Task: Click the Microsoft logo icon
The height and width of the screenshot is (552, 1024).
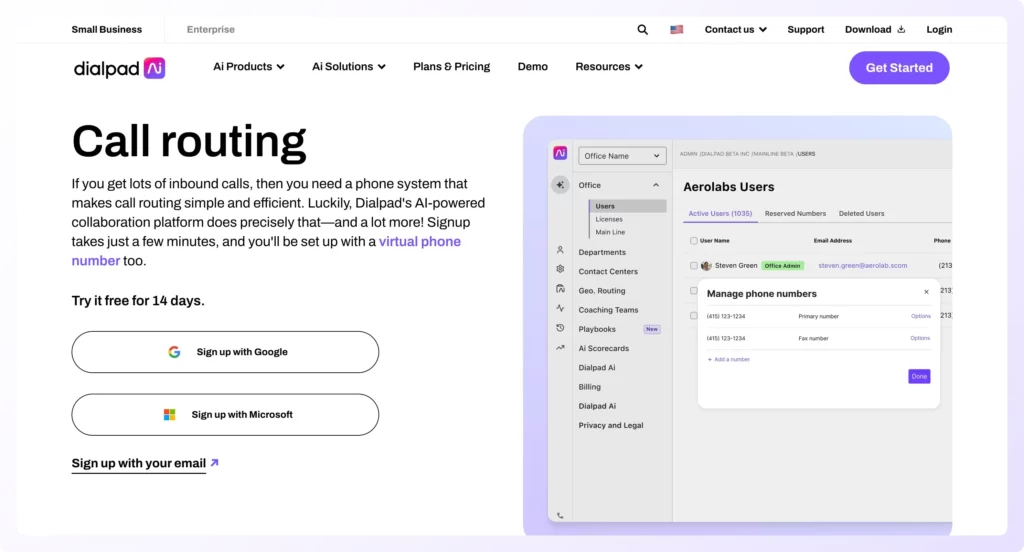Action: pyautogui.click(x=169, y=415)
